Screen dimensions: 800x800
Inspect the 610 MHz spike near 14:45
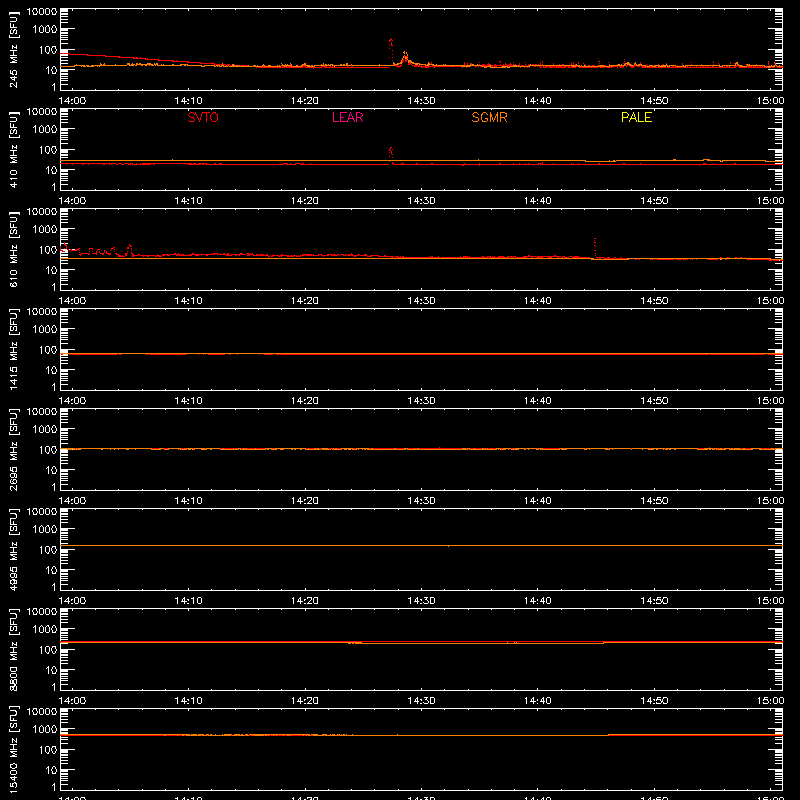pos(595,248)
